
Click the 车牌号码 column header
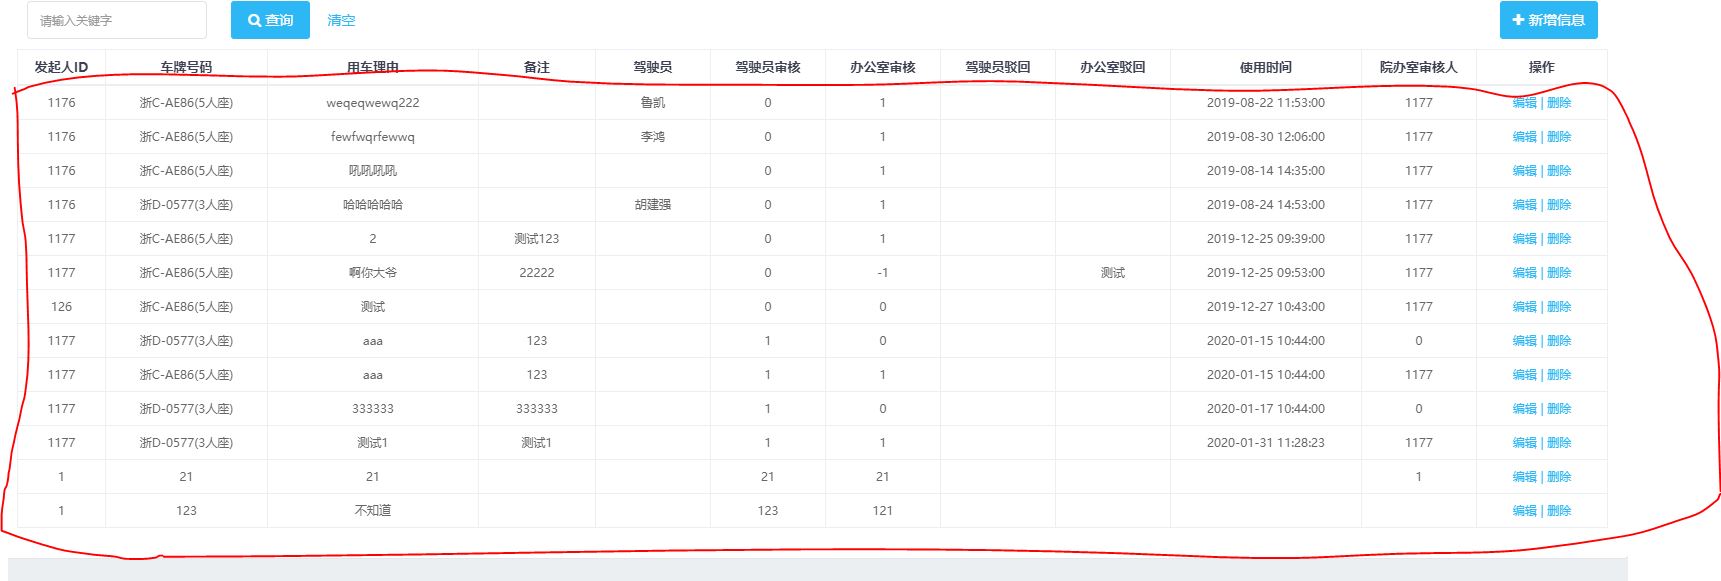pyautogui.click(x=186, y=67)
